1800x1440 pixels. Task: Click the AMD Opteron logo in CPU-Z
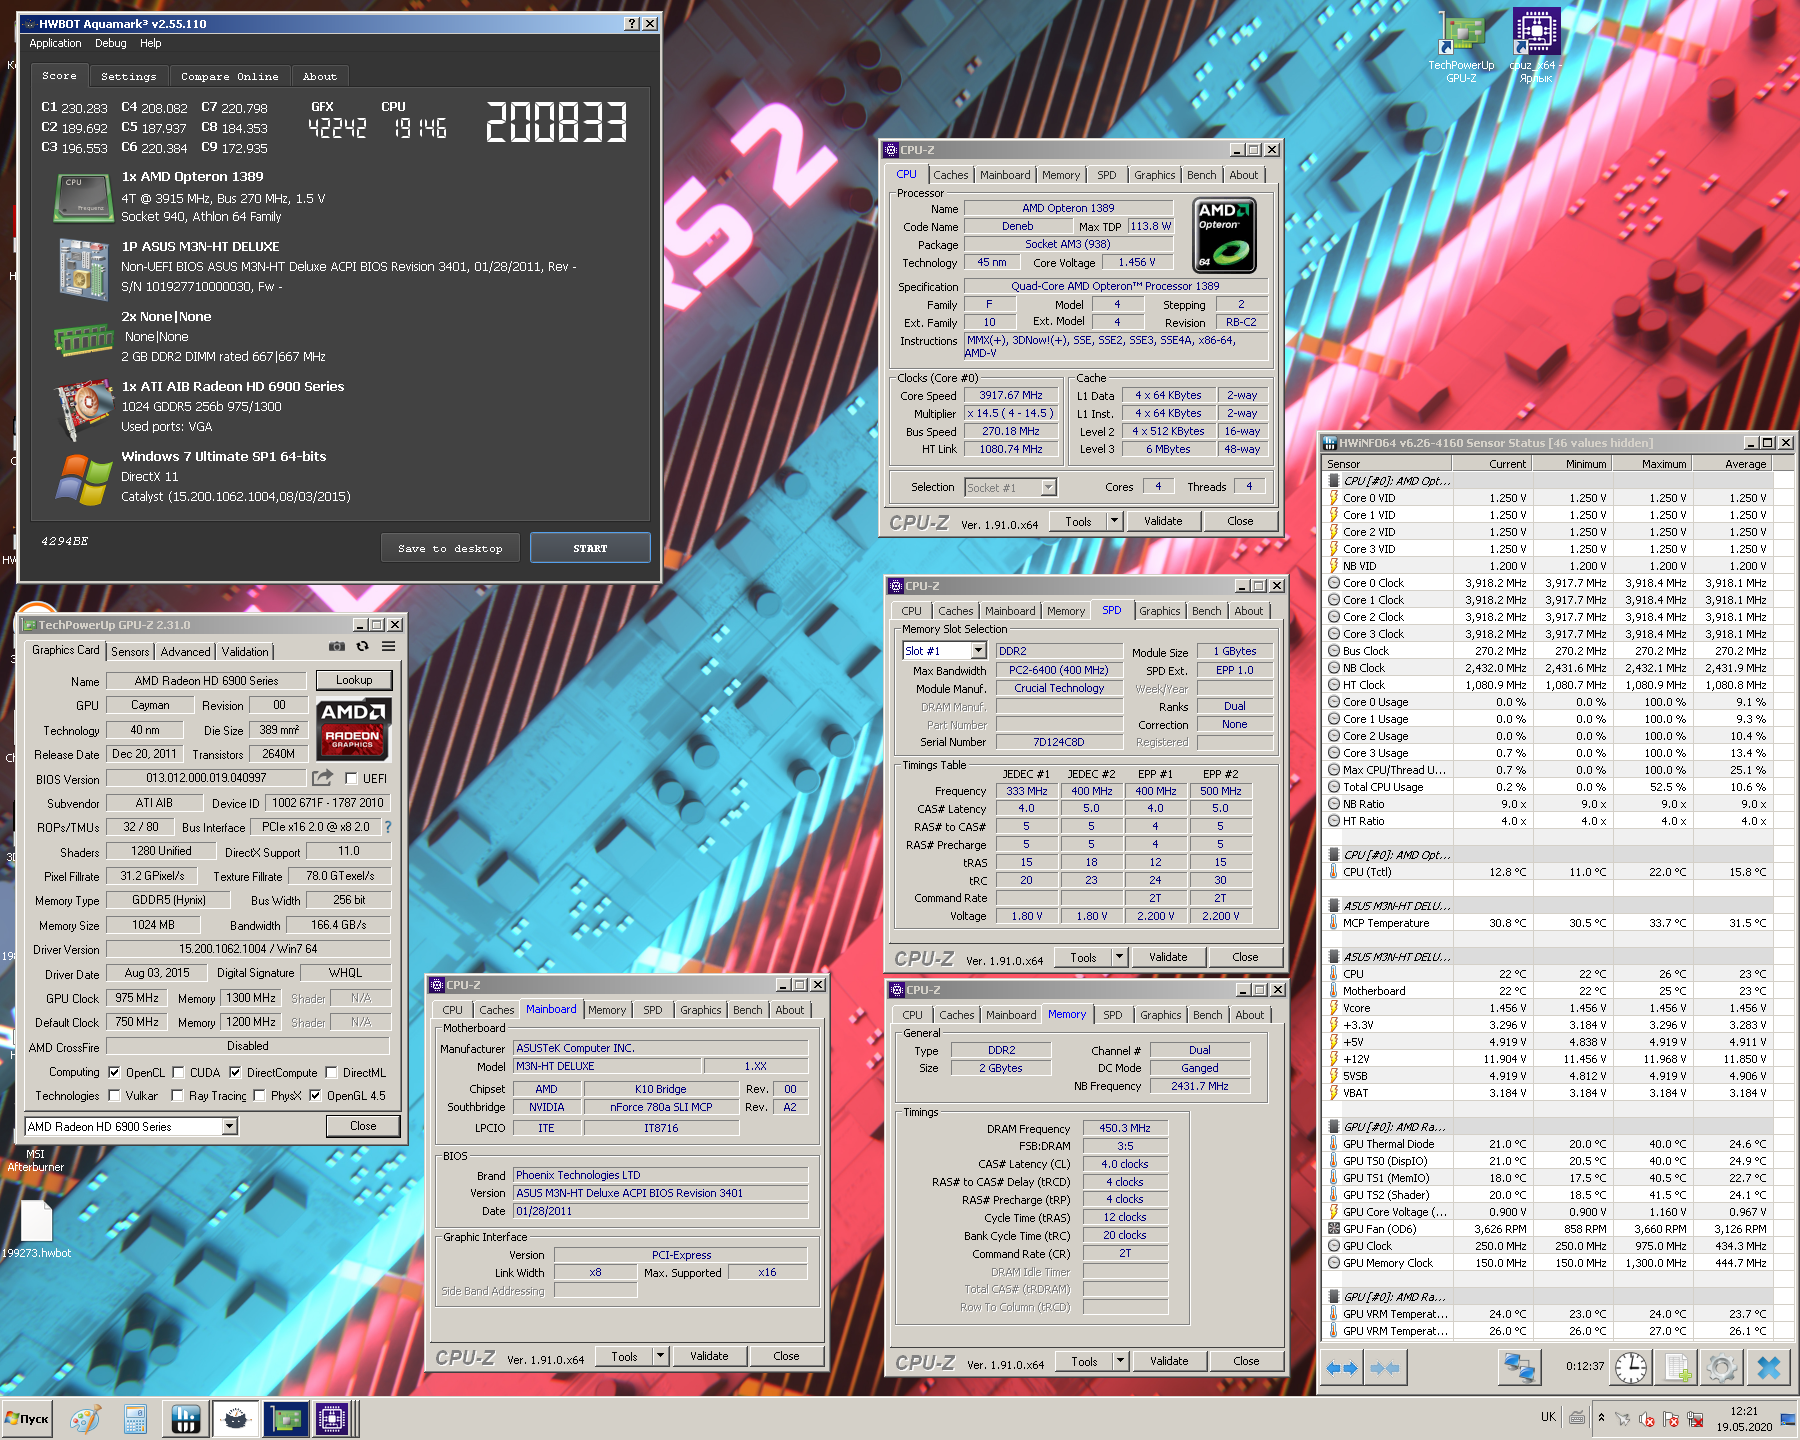[x=1225, y=236]
